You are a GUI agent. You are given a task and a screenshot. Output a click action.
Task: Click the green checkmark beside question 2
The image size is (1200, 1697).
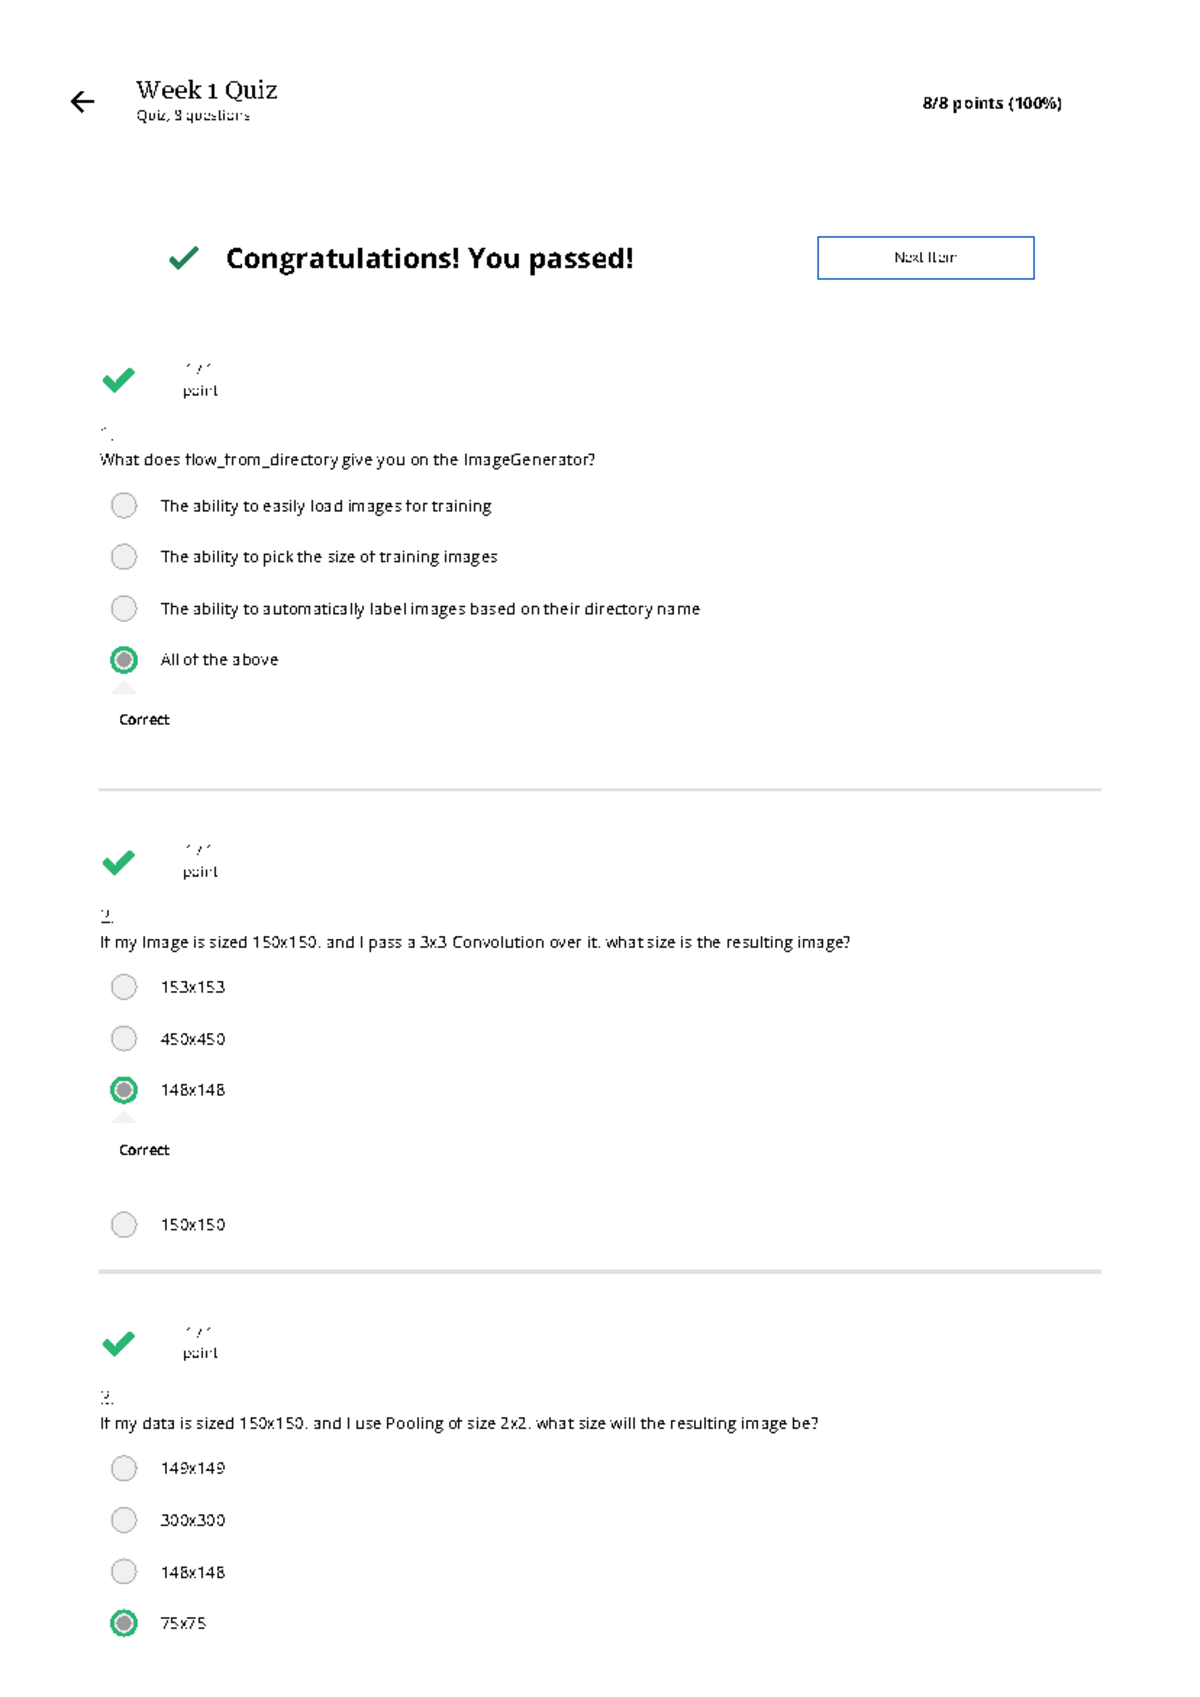(119, 861)
